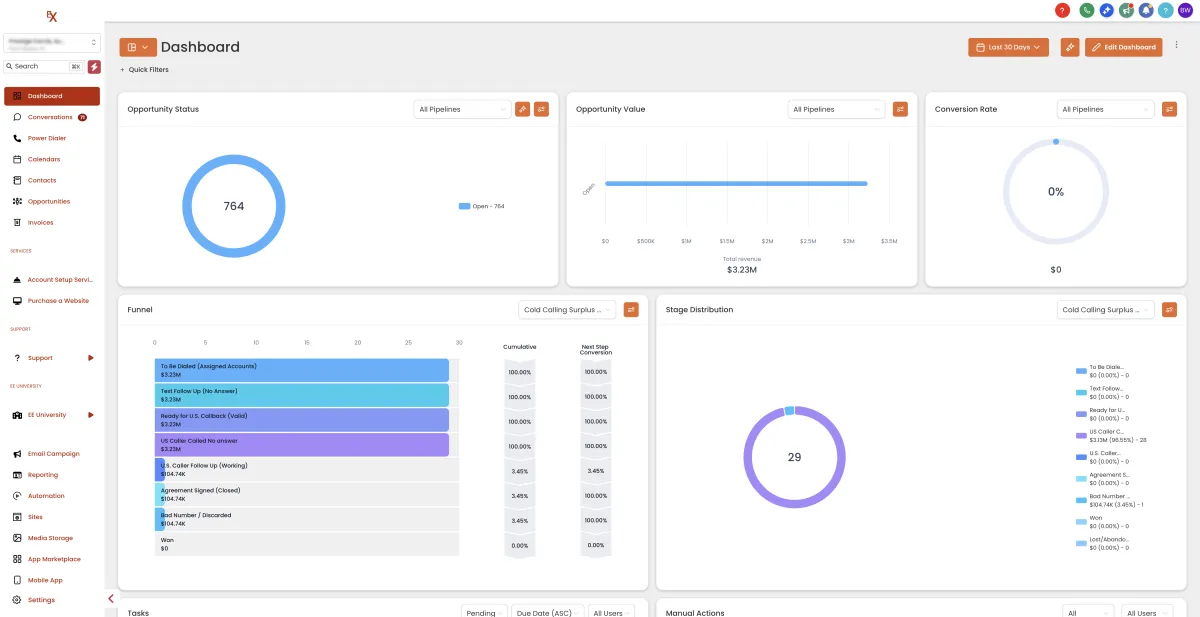Open the notifications bell icon
Image resolution: width=1200 pixels, height=617 pixels.
tap(1146, 10)
